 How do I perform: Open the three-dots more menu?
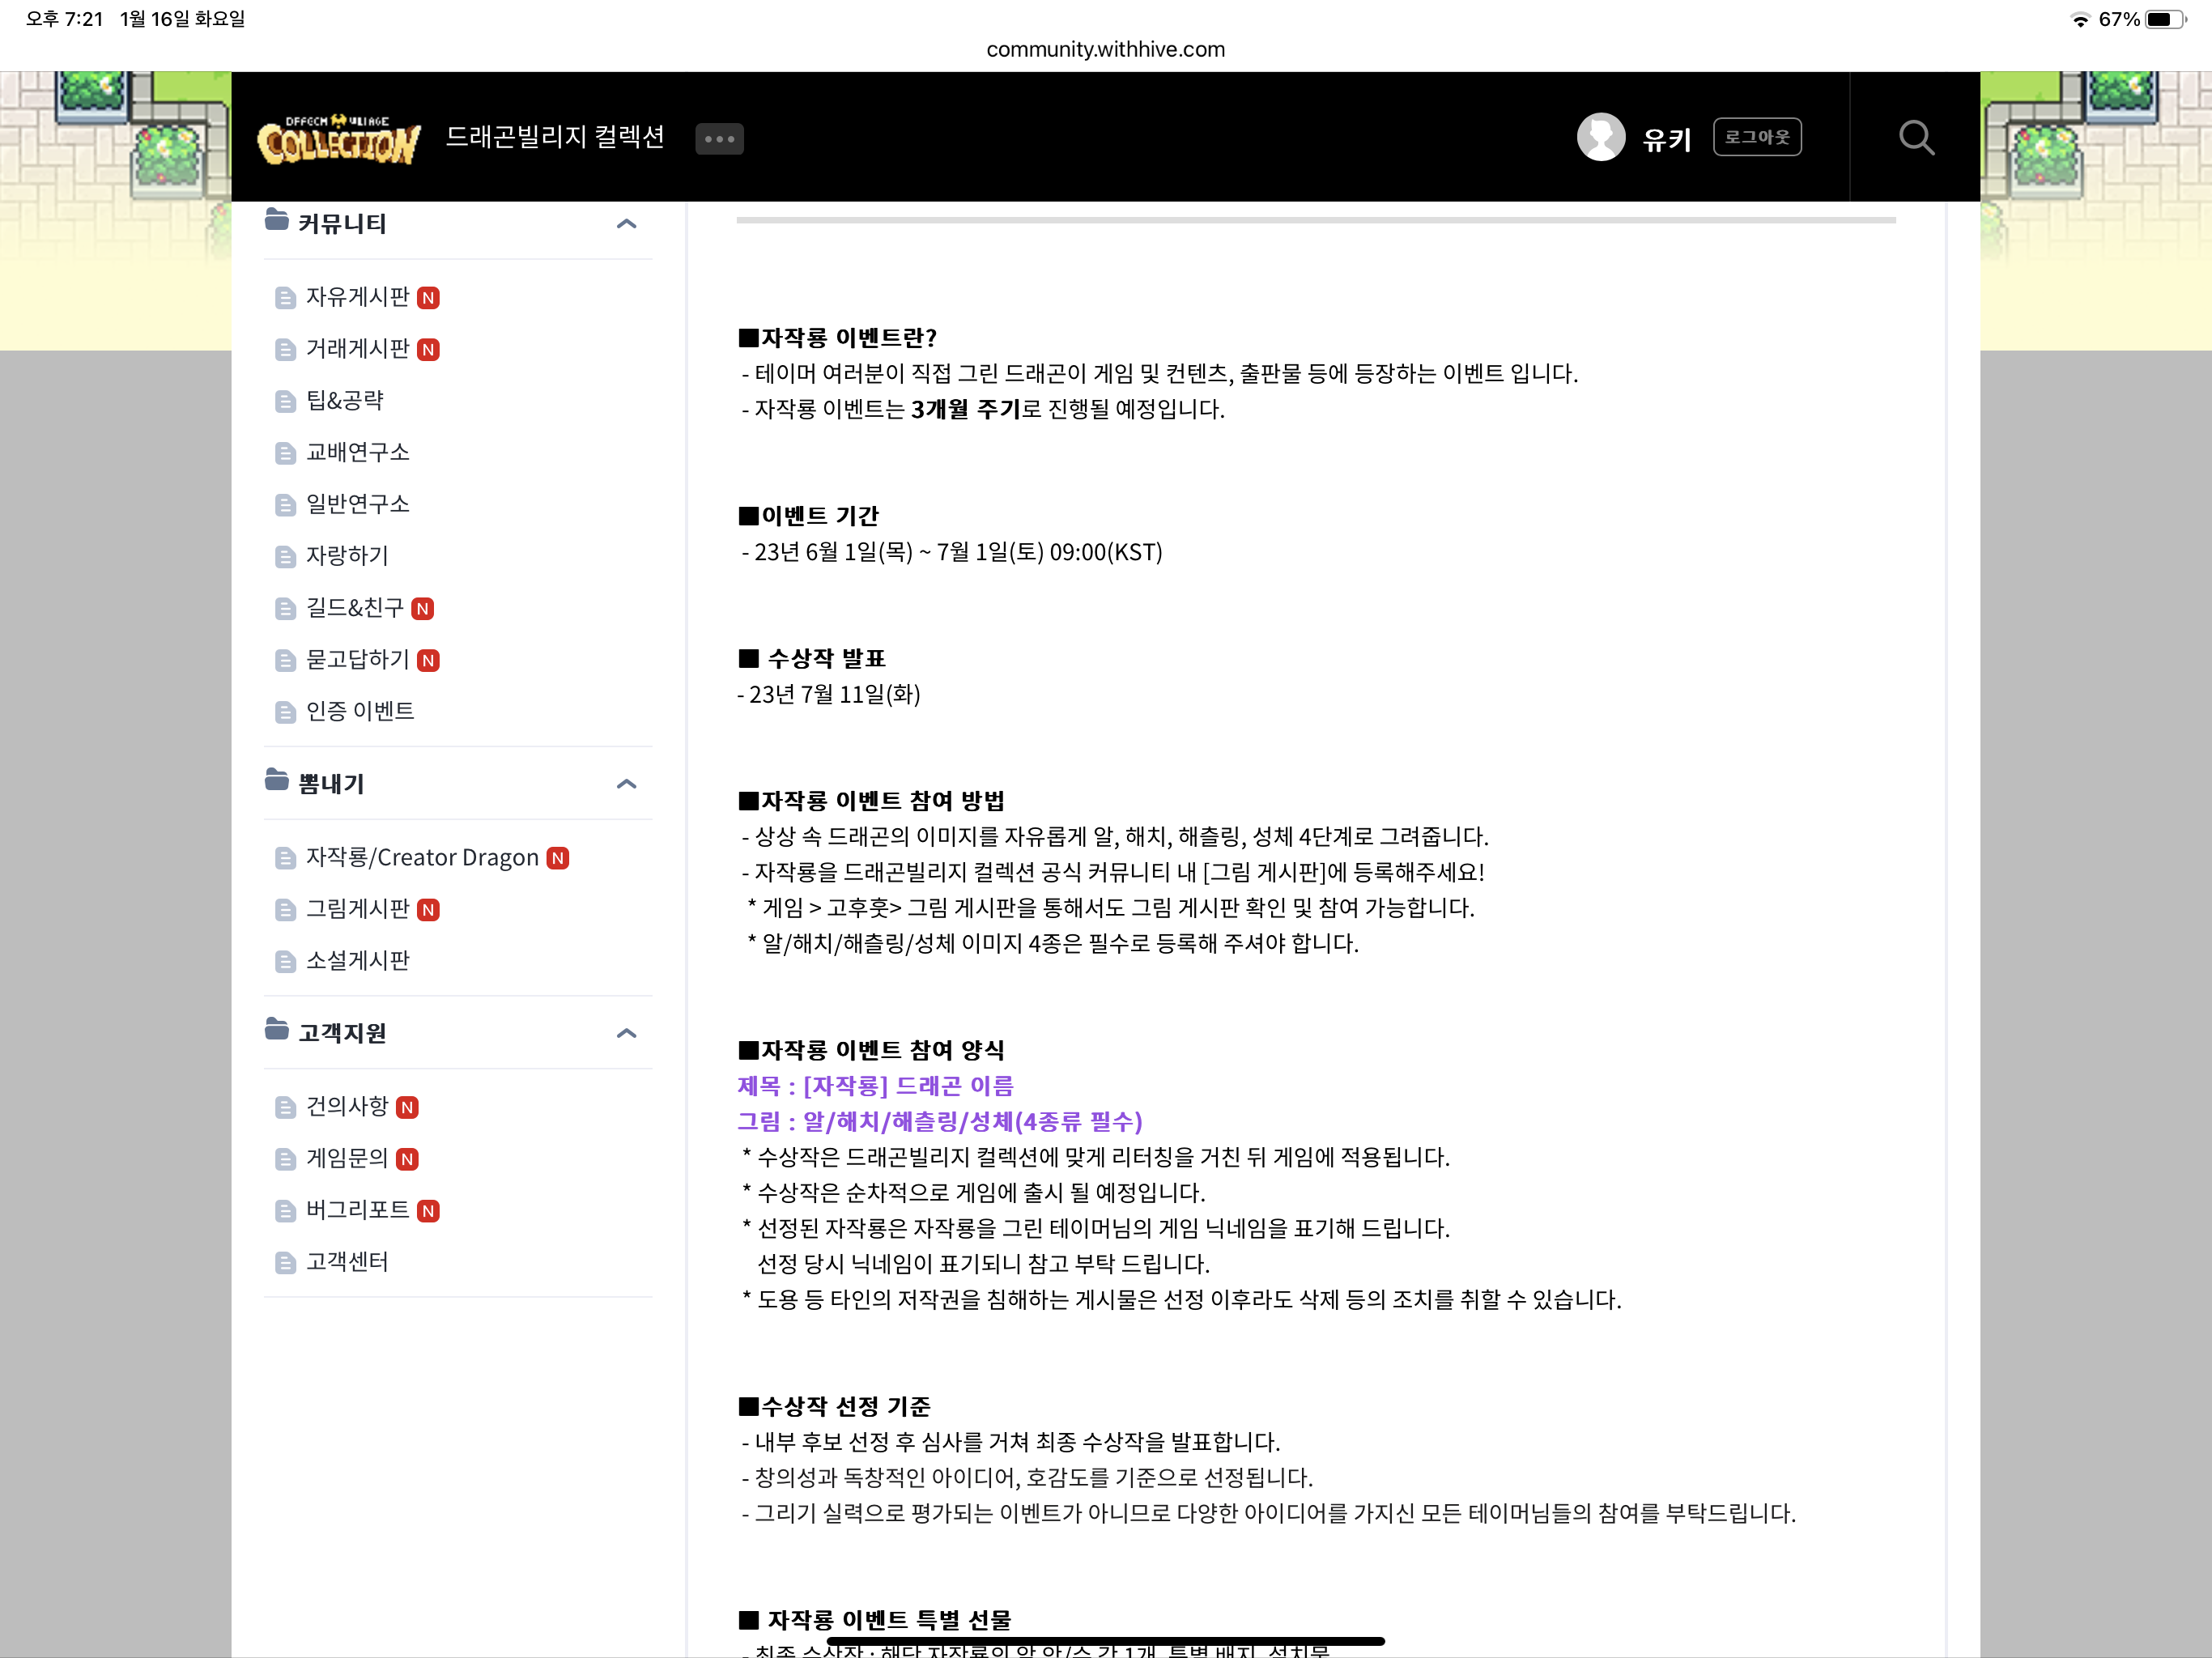pyautogui.click(x=719, y=139)
